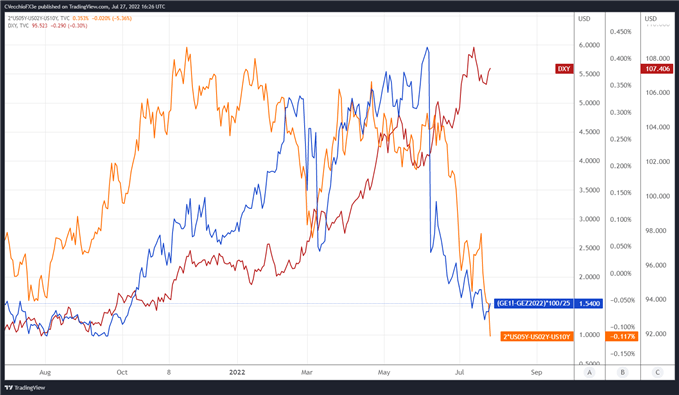Click the orange -0.117% value label
This screenshot has width=679, height=395.
[622, 337]
